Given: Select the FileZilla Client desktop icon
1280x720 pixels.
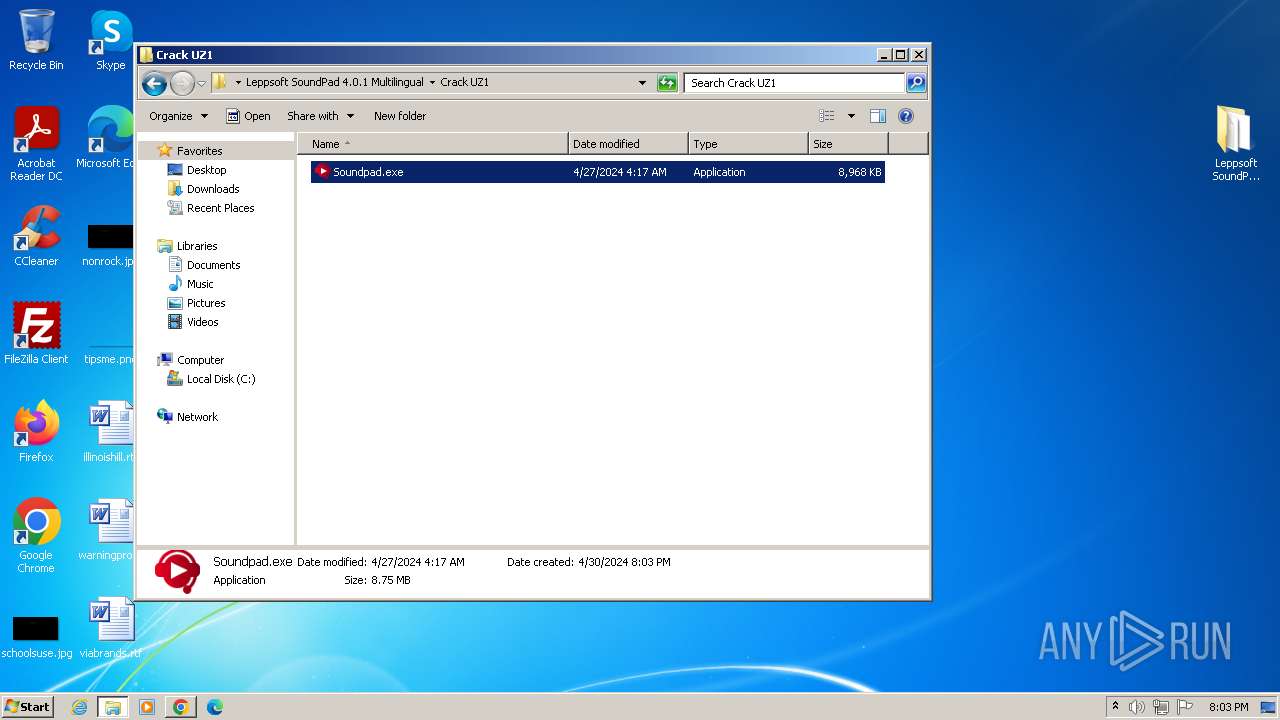Looking at the screenshot, I should pyautogui.click(x=36, y=333).
